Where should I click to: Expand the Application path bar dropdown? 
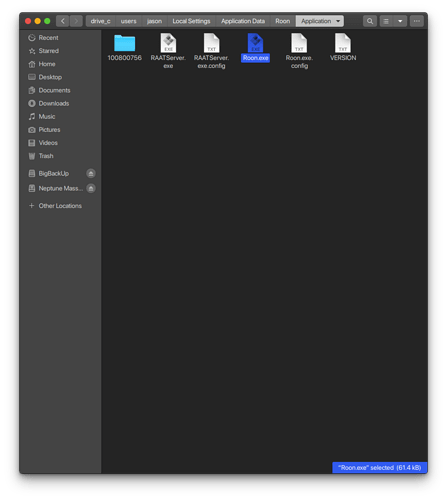tap(338, 21)
